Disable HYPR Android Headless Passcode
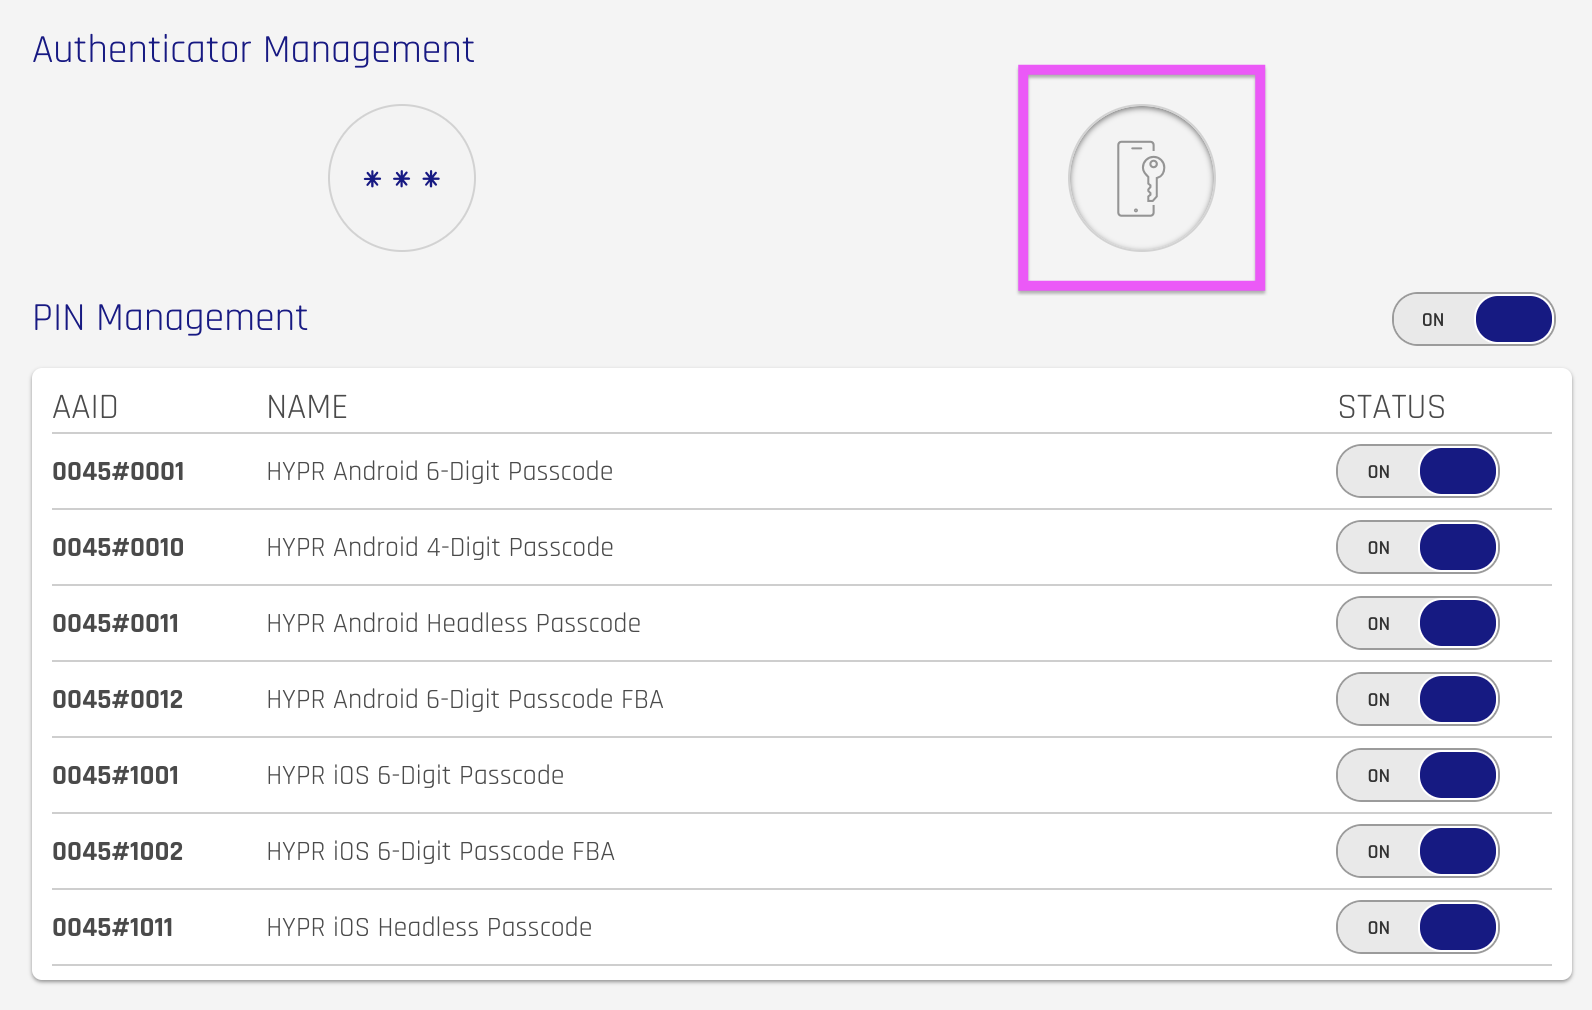Image resolution: width=1592 pixels, height=1010 pixels. coord(1417,623)
